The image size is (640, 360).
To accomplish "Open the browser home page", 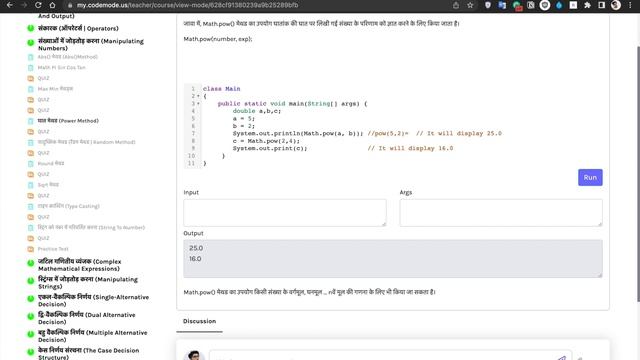I will tap(52, 5).
